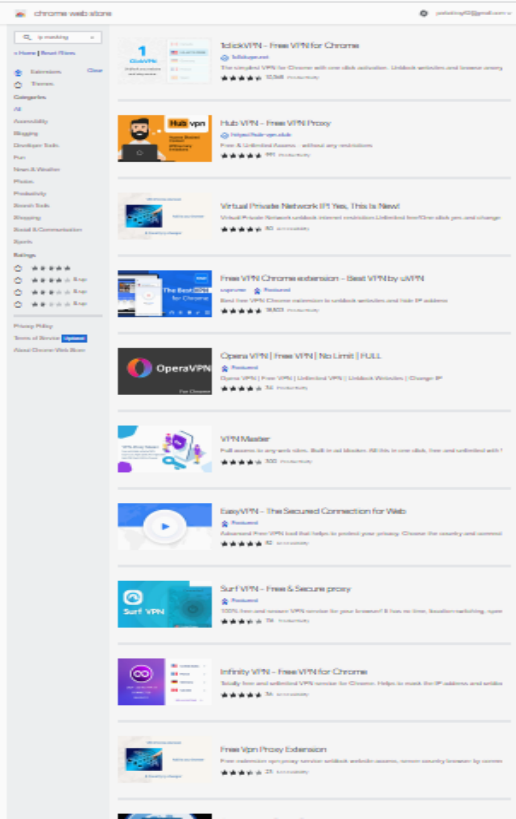The image size is (516, 819).
Task: Open the settings gear in the header
Action: [x=424, y=13]
